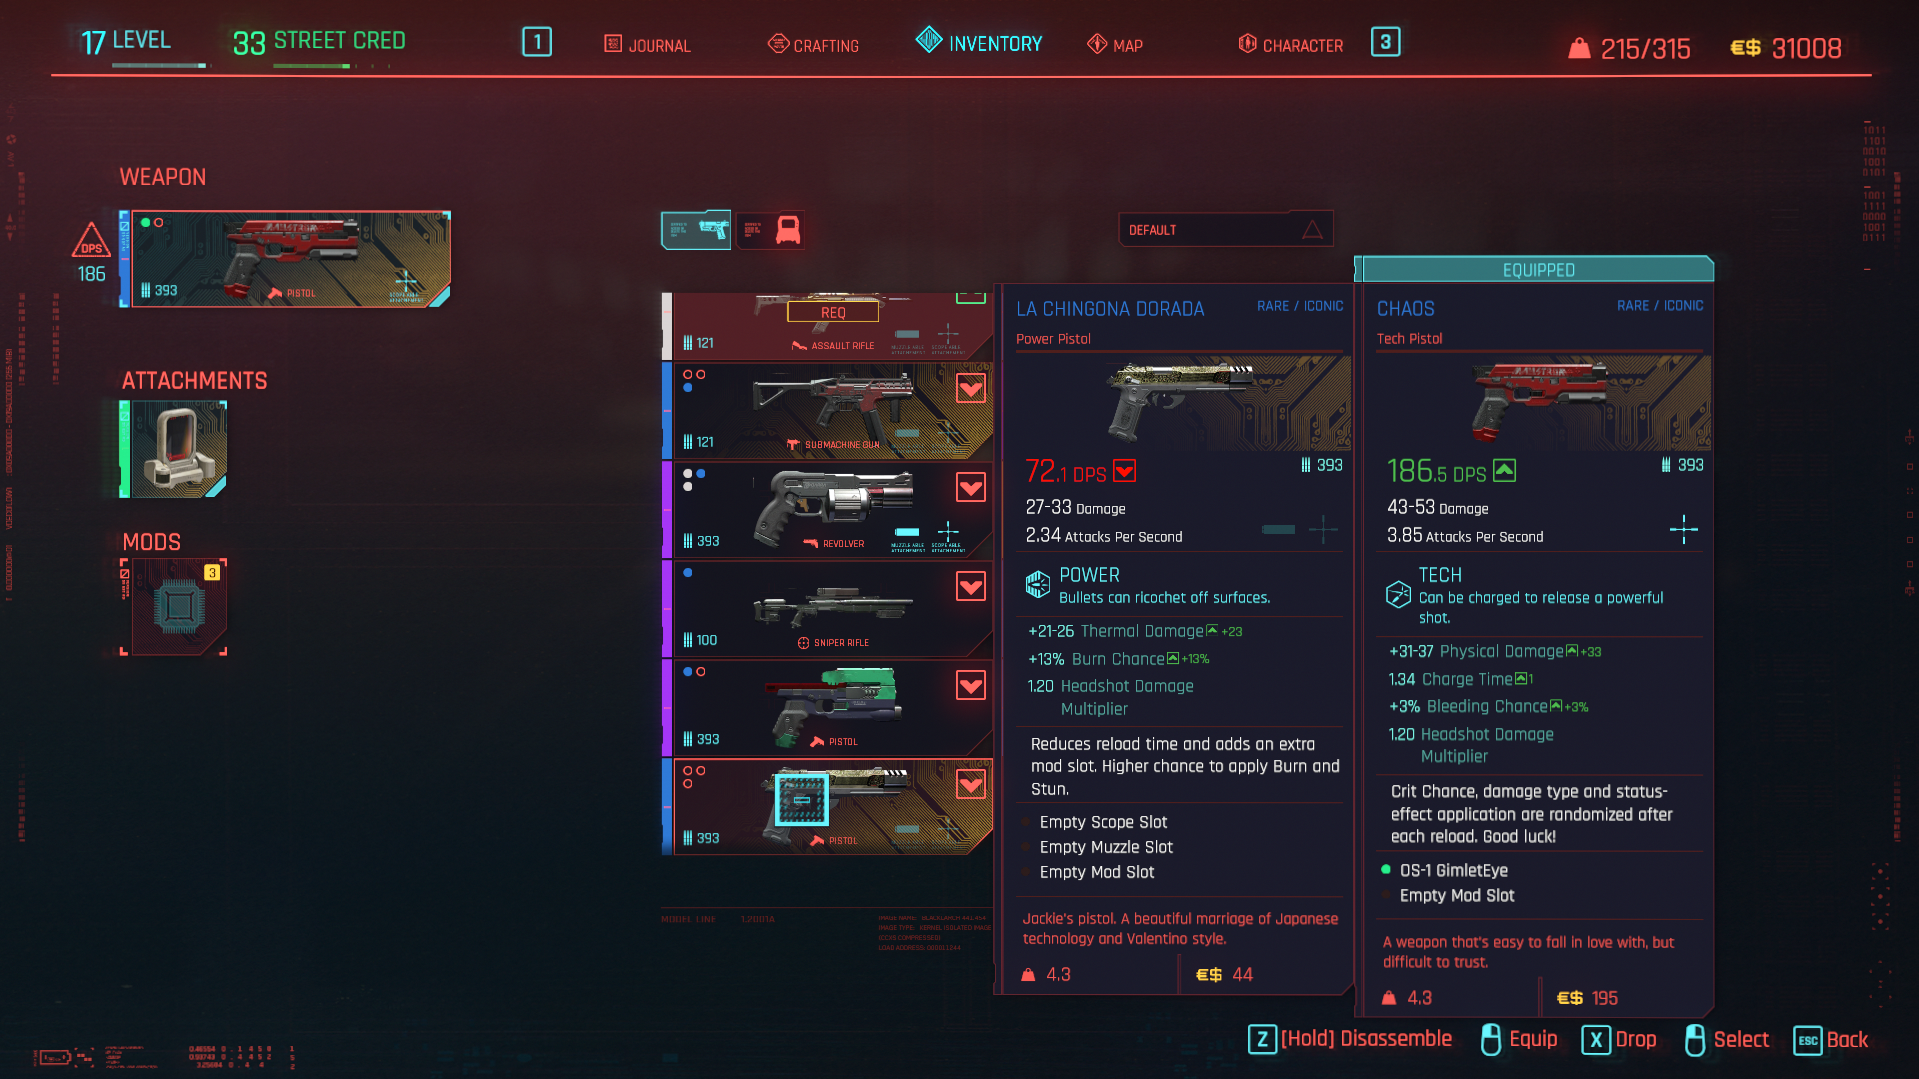Open the Default sort dropdown
The height and width of the screenshot is (1079, 1919).
click(x=1225, y=230)
